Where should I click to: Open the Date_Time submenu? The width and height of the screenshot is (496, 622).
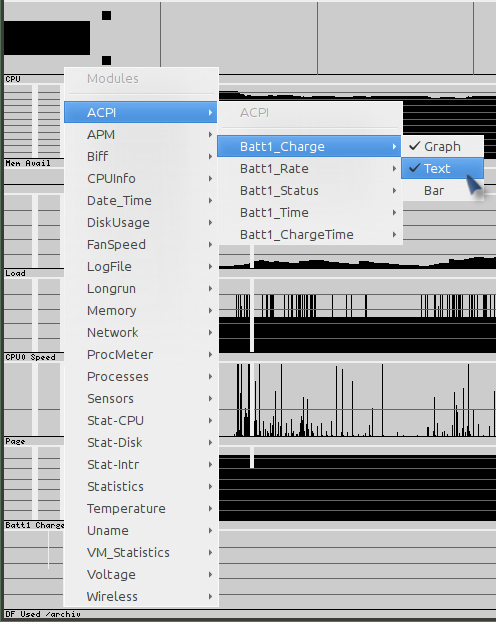(140, 201)
